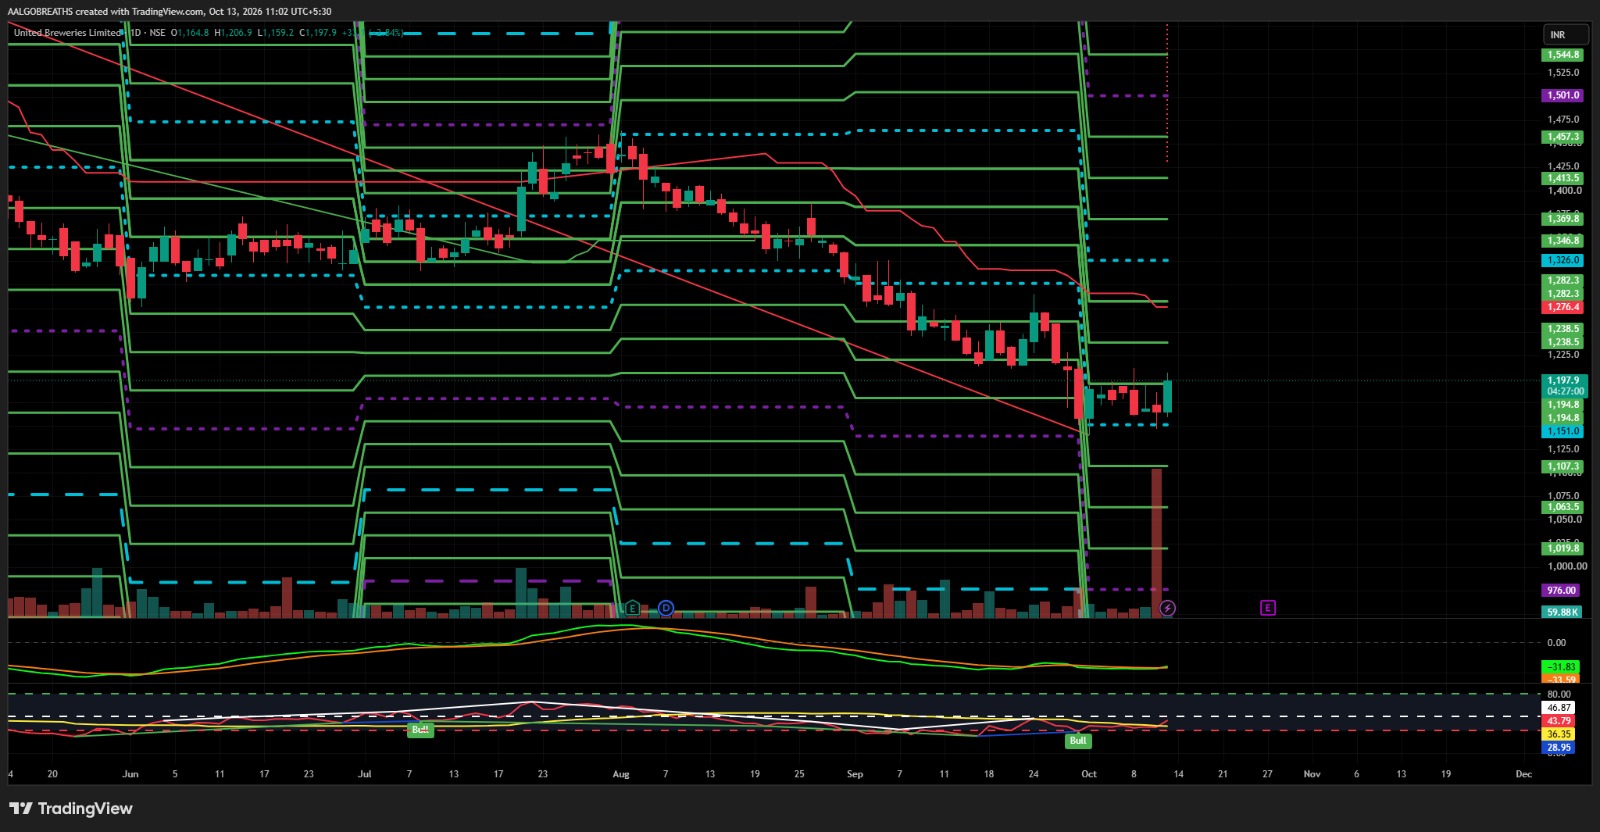Click the Aug label on time axis
This screenshot has height=832, width=1600.
click(621, 774)
